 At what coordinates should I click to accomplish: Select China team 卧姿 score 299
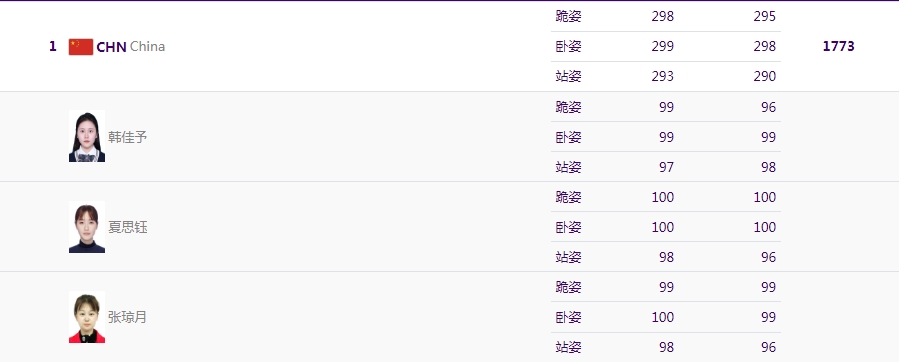(662, 46)
